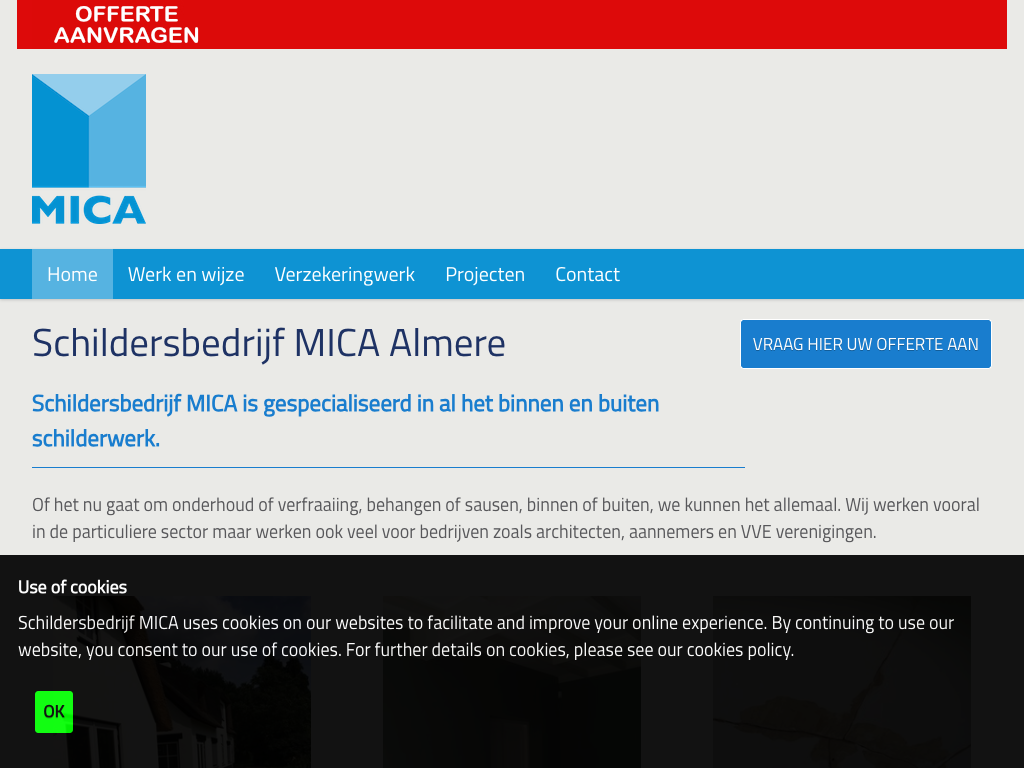Accept cookies with the green OK button
Screen dimensions: 1024x768
coord(54,712)
